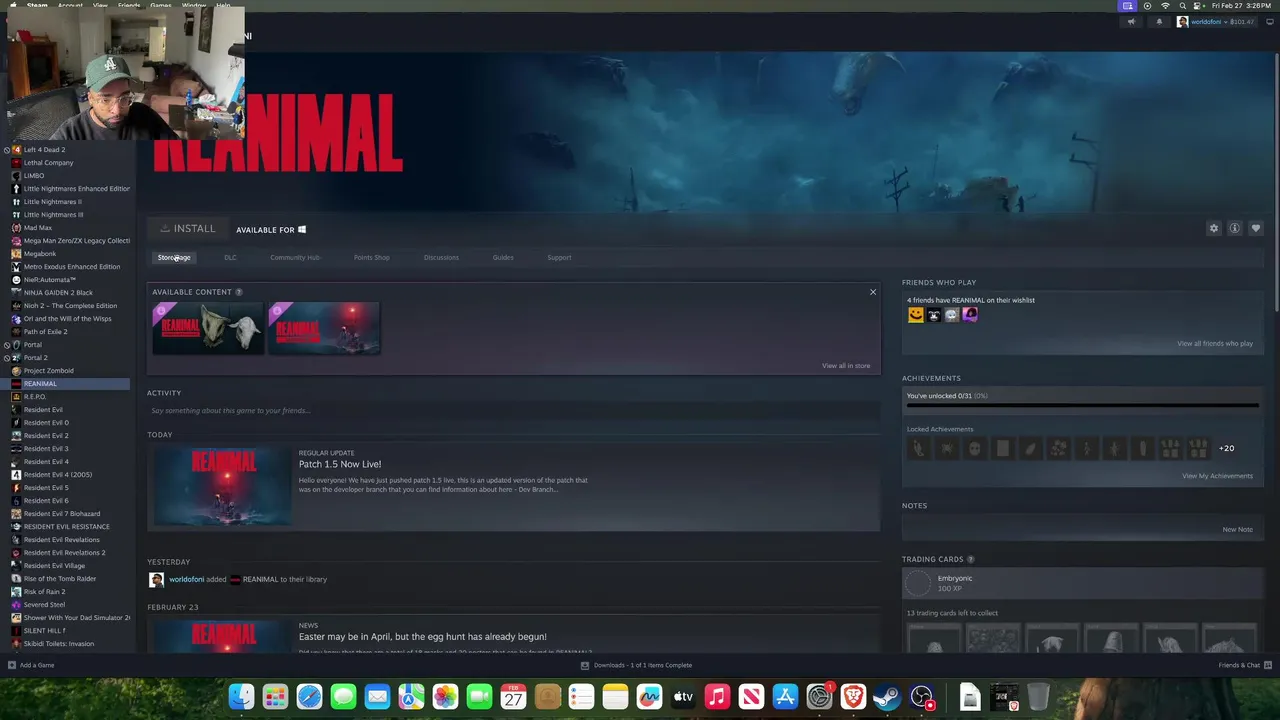Open the purple friend avatar on wishlist

coord(969,315)
